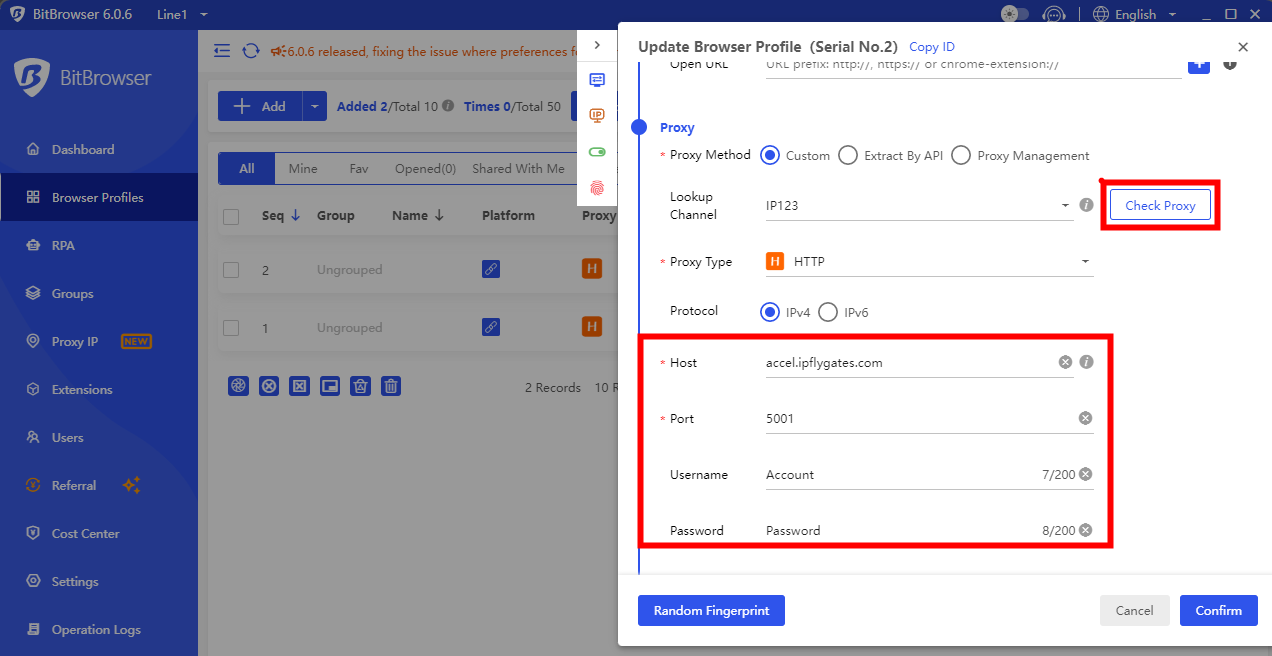
Task: Select the Custom proxy method
Action: 770,155
